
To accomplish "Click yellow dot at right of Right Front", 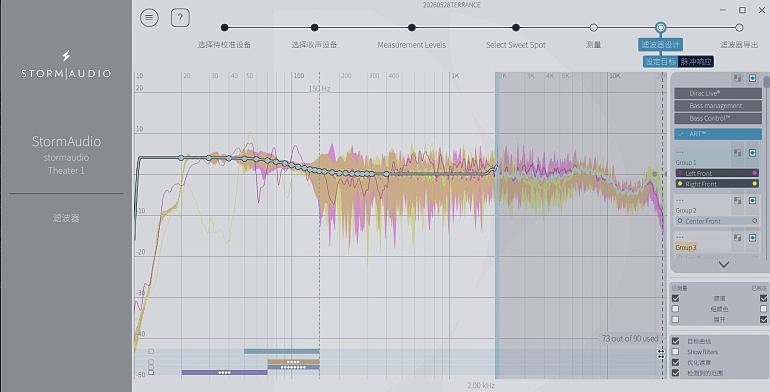I will point(755,184).
